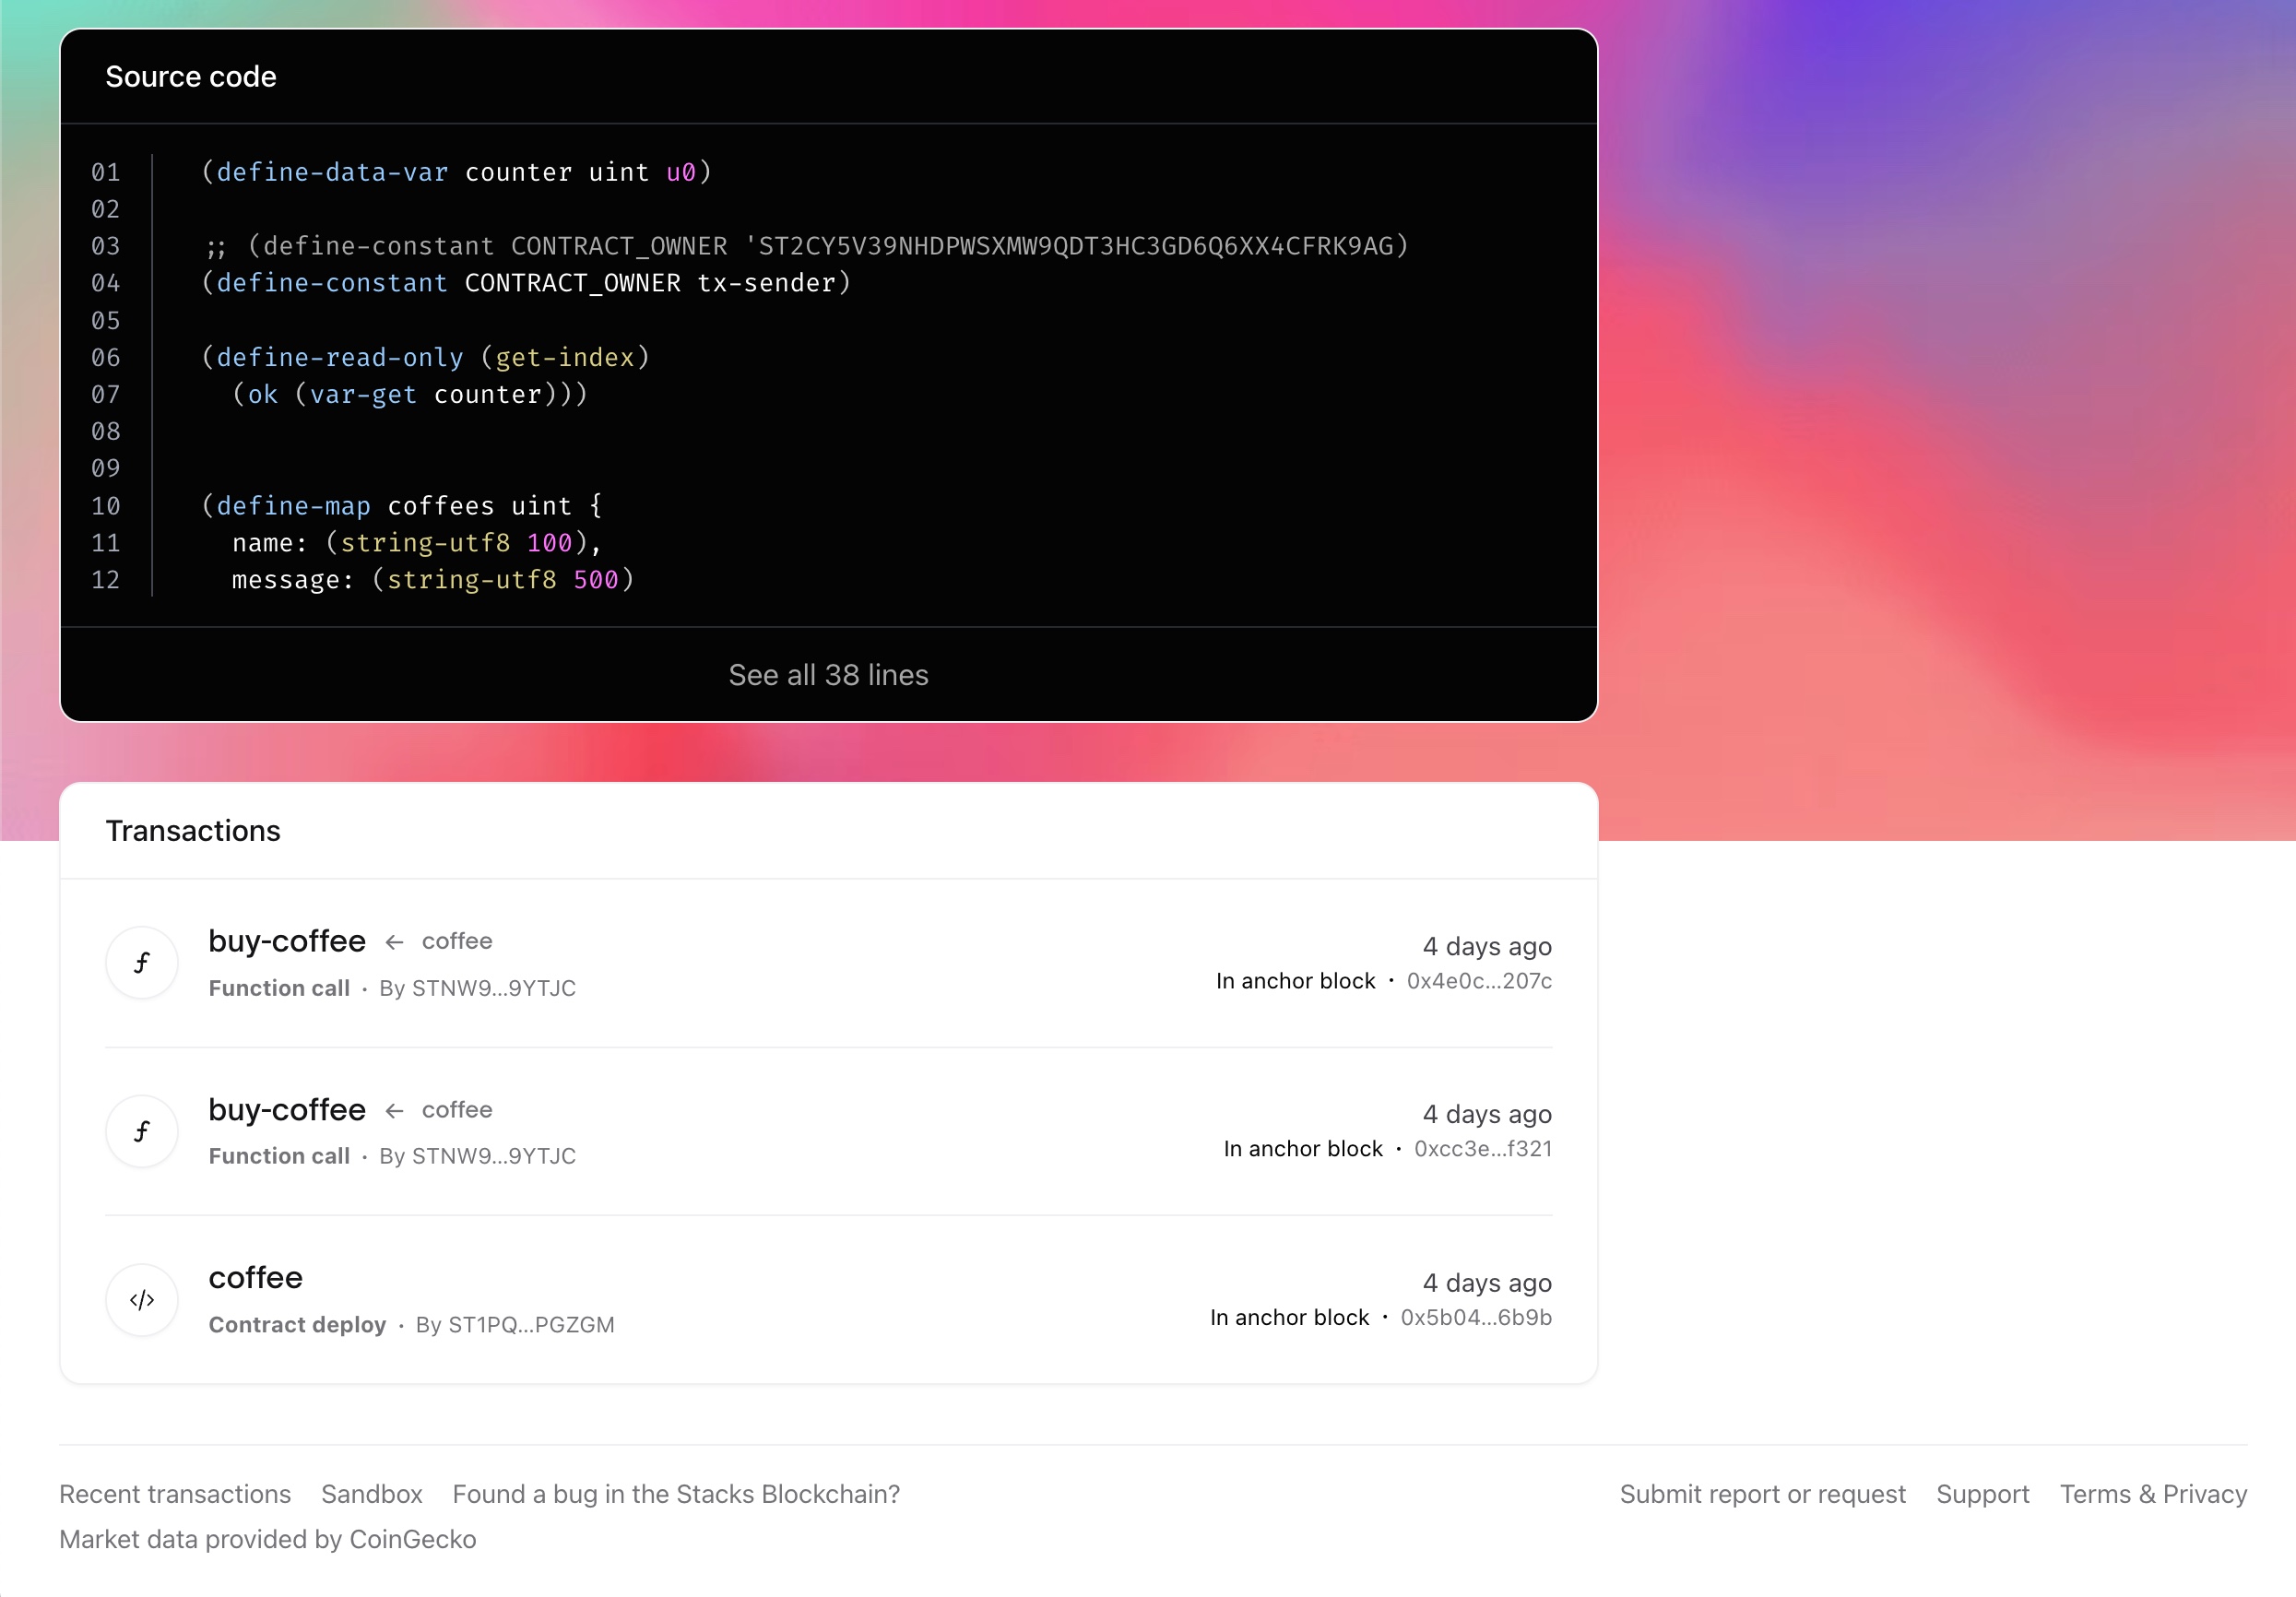Open the Support footer link
The height and width of the screenshot is (1597, 2296).
[1982, 1493]
